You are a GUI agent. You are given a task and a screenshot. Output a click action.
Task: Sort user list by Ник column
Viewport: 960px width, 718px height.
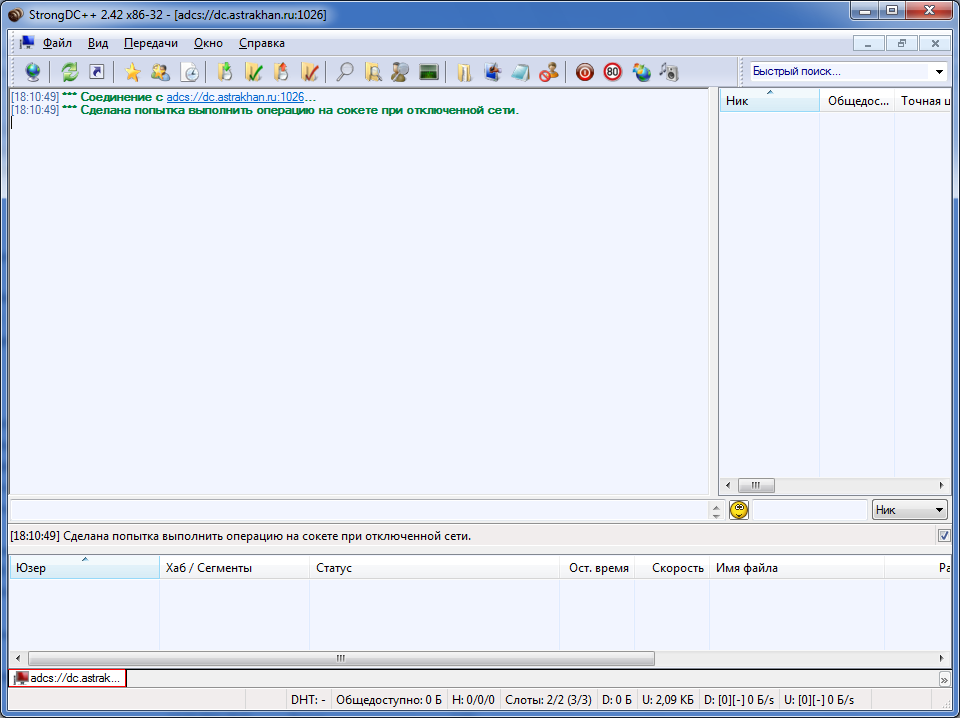pyautogui.click(x=770, y=100)
